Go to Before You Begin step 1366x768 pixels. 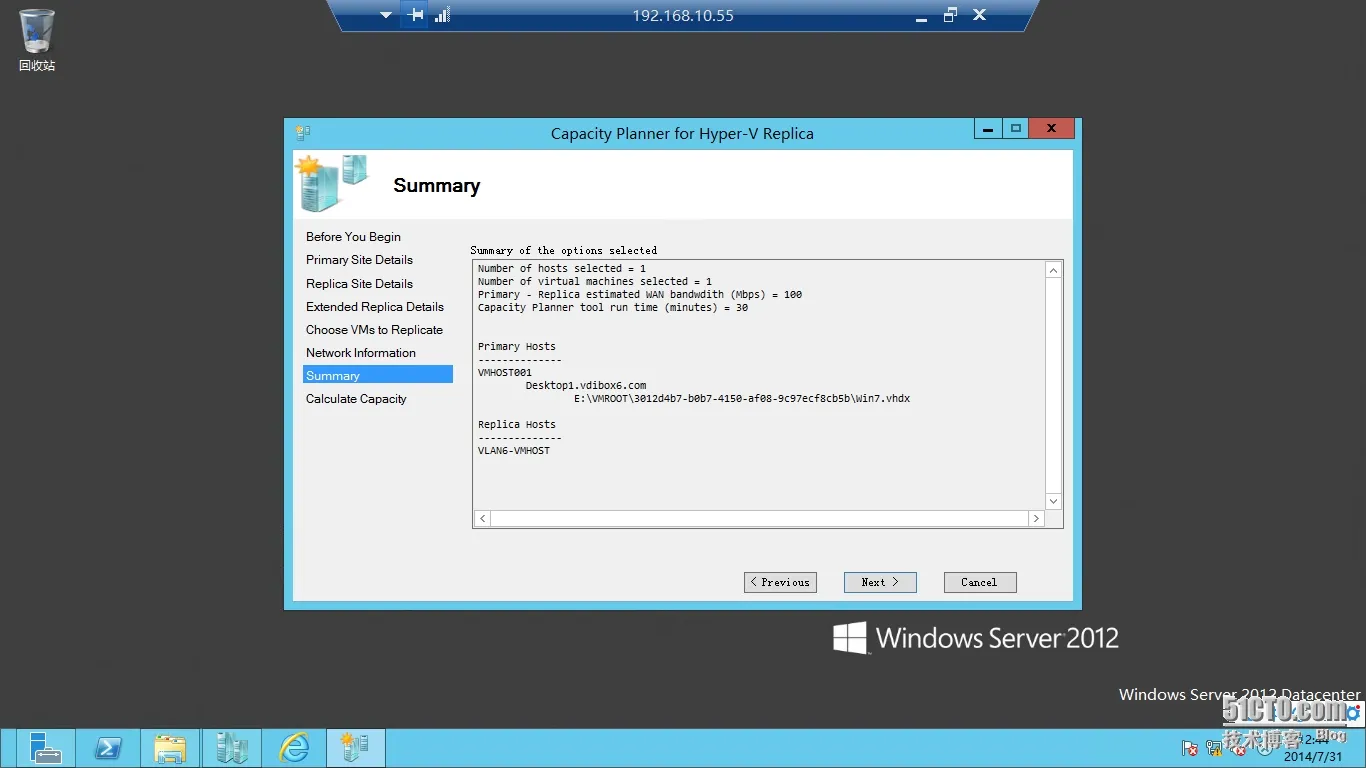tap(353, 237)
